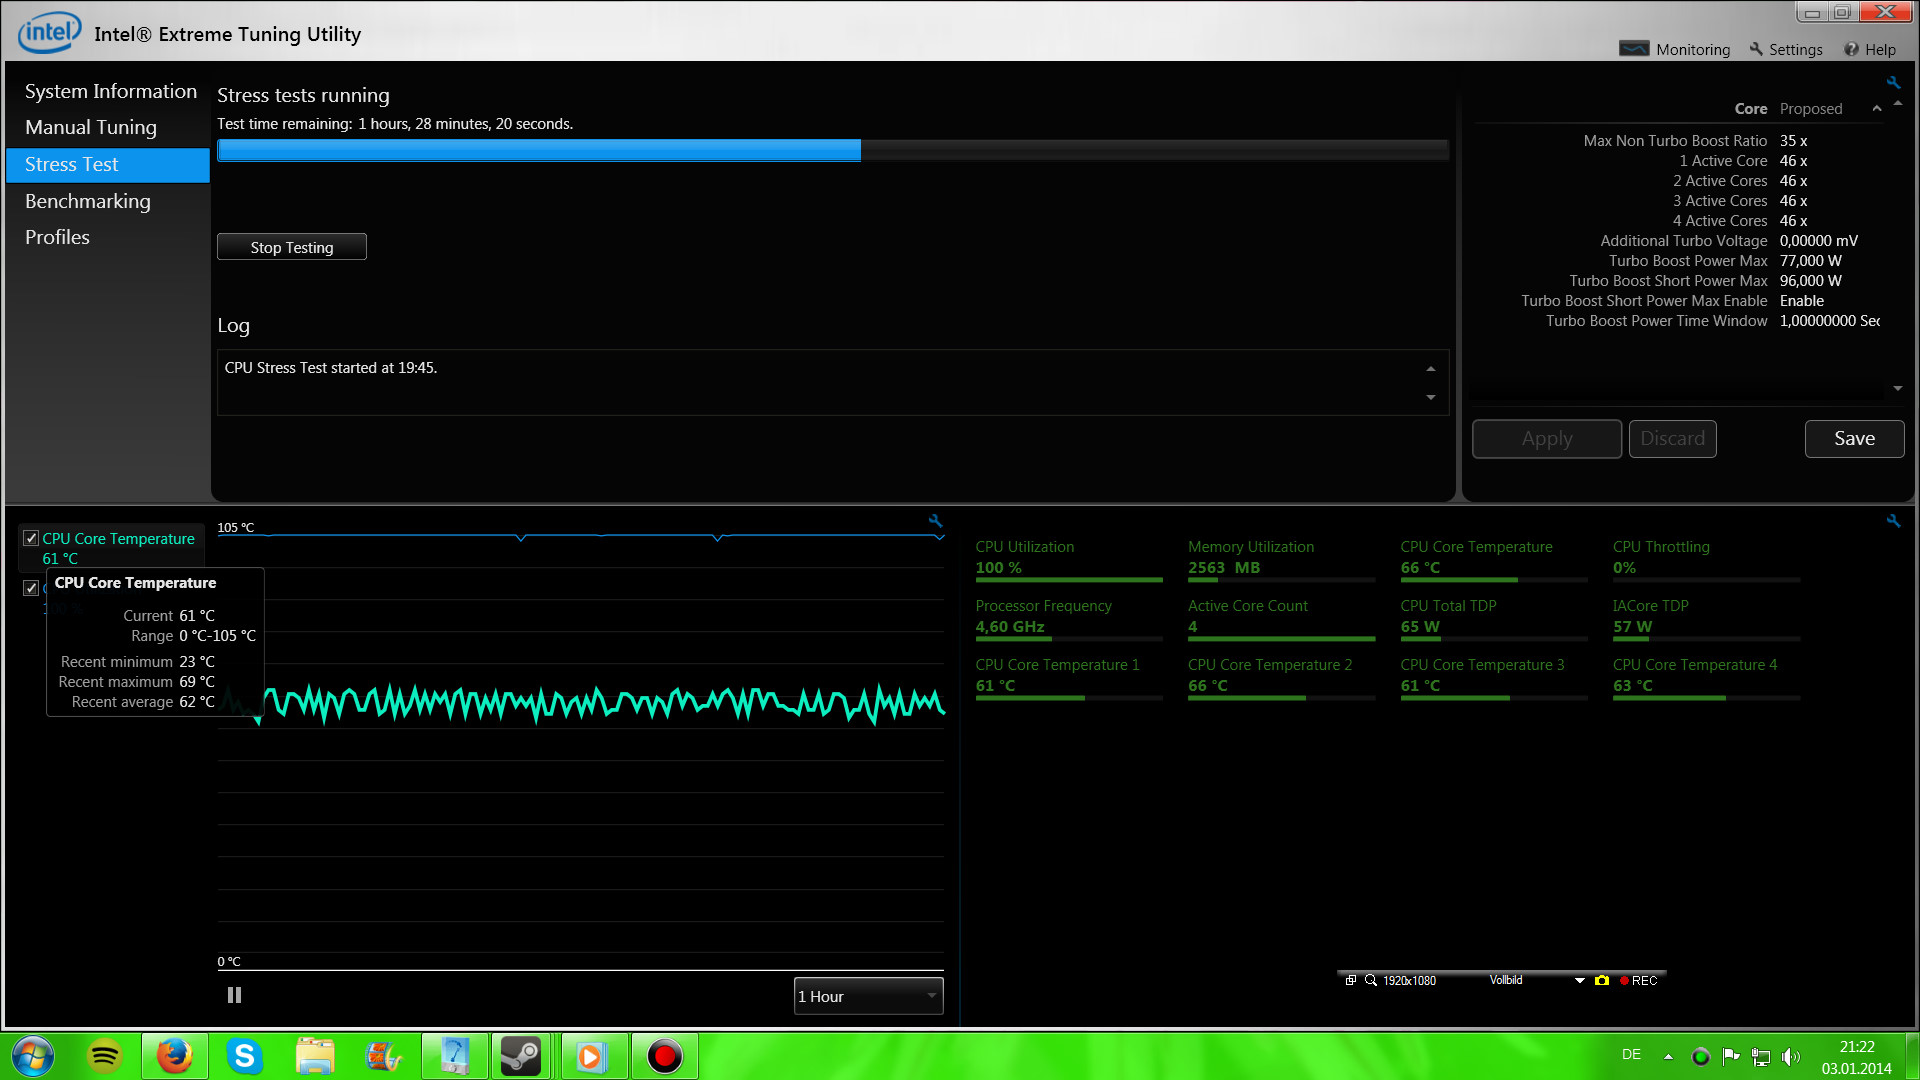Open Steam from the taskbar
Screen dimensions: 1920x1080
[x=520, y=1056]
